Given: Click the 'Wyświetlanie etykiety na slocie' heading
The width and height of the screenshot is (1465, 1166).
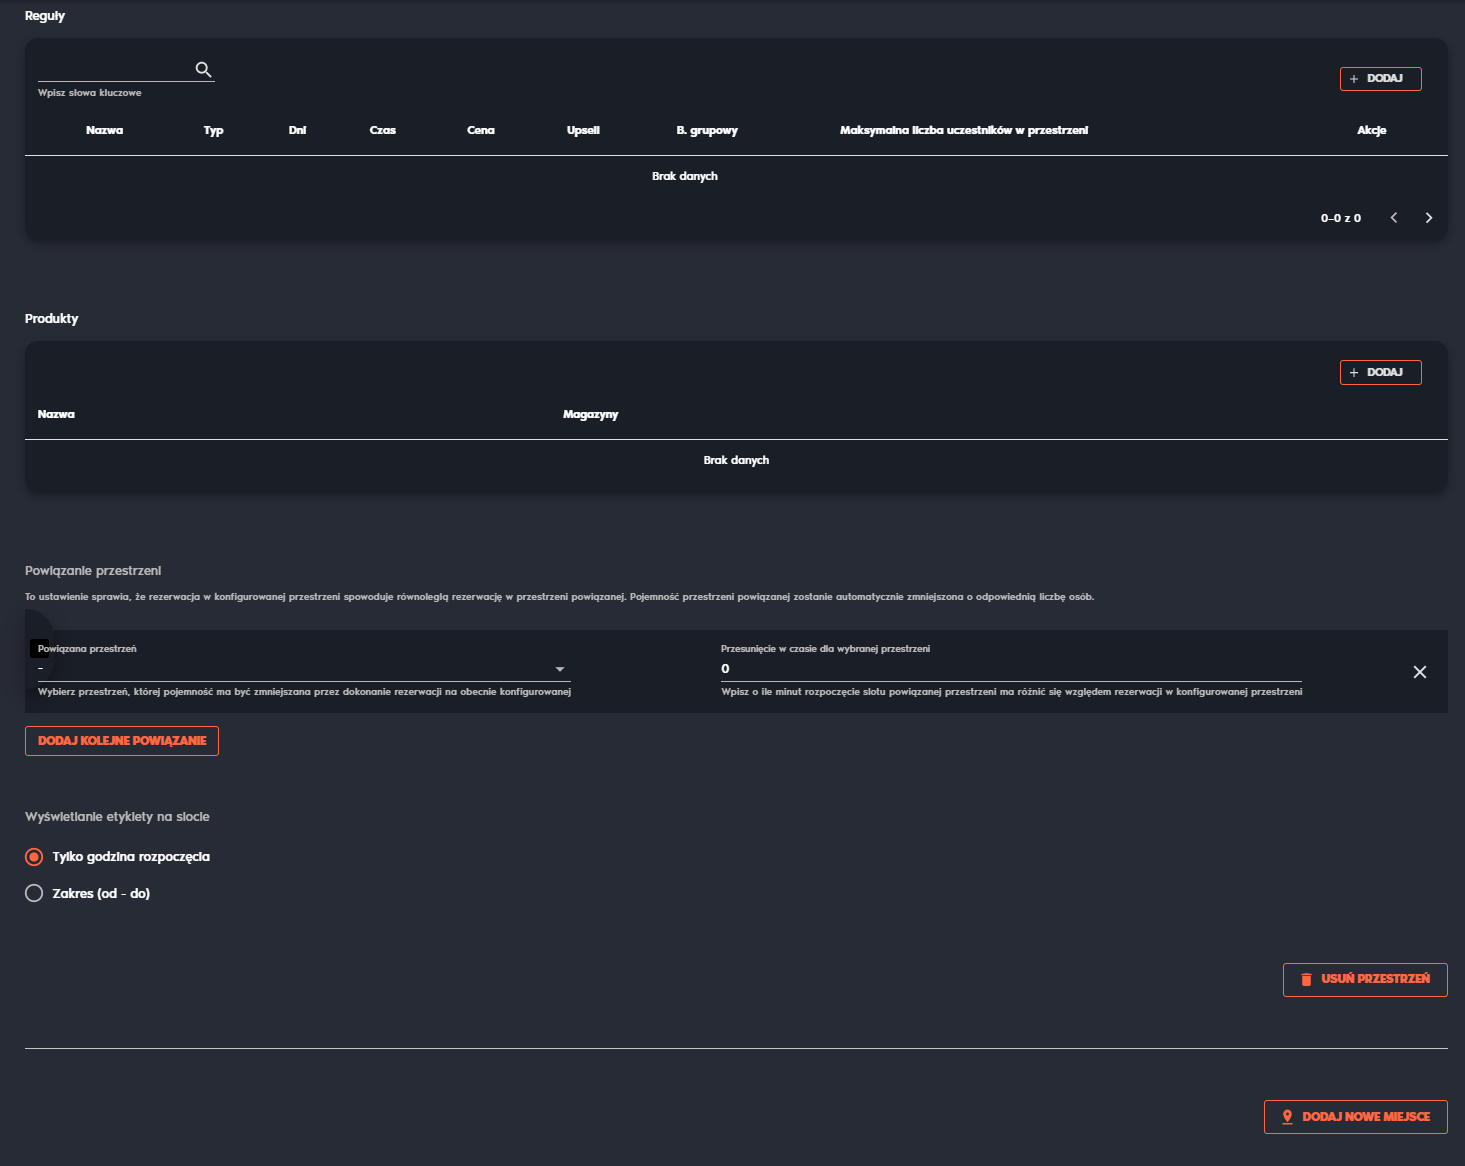Looking at the screenshot, I should 117,817.
